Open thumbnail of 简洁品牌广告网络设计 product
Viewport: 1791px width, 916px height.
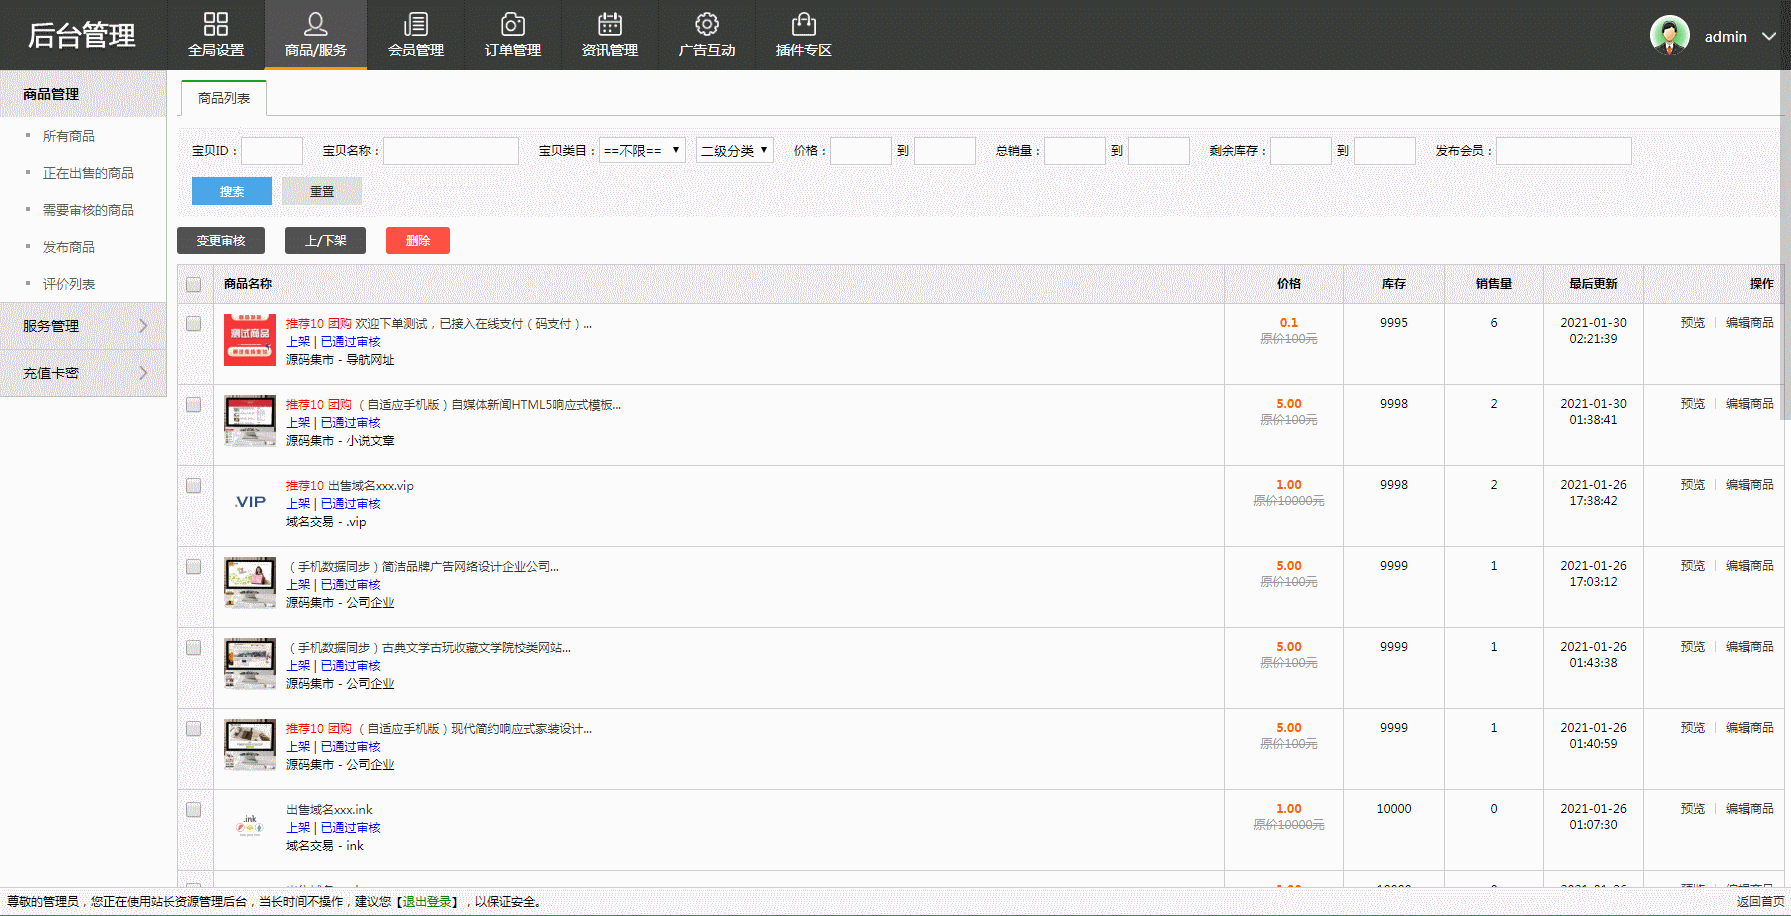[250, 583]
